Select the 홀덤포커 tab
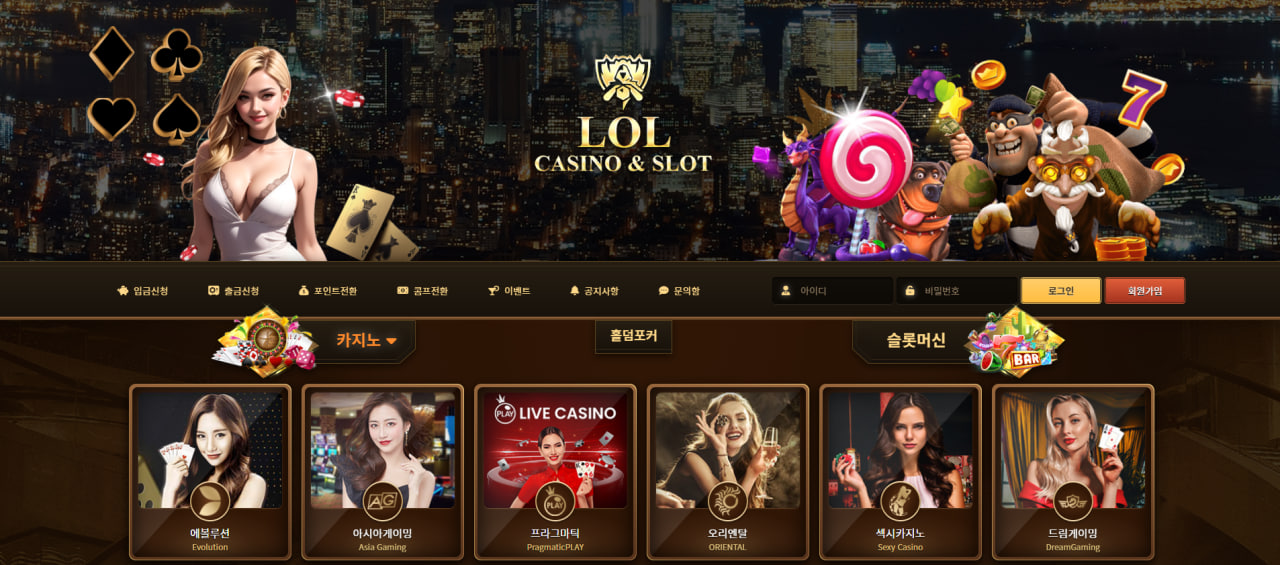 click(633, 336)
